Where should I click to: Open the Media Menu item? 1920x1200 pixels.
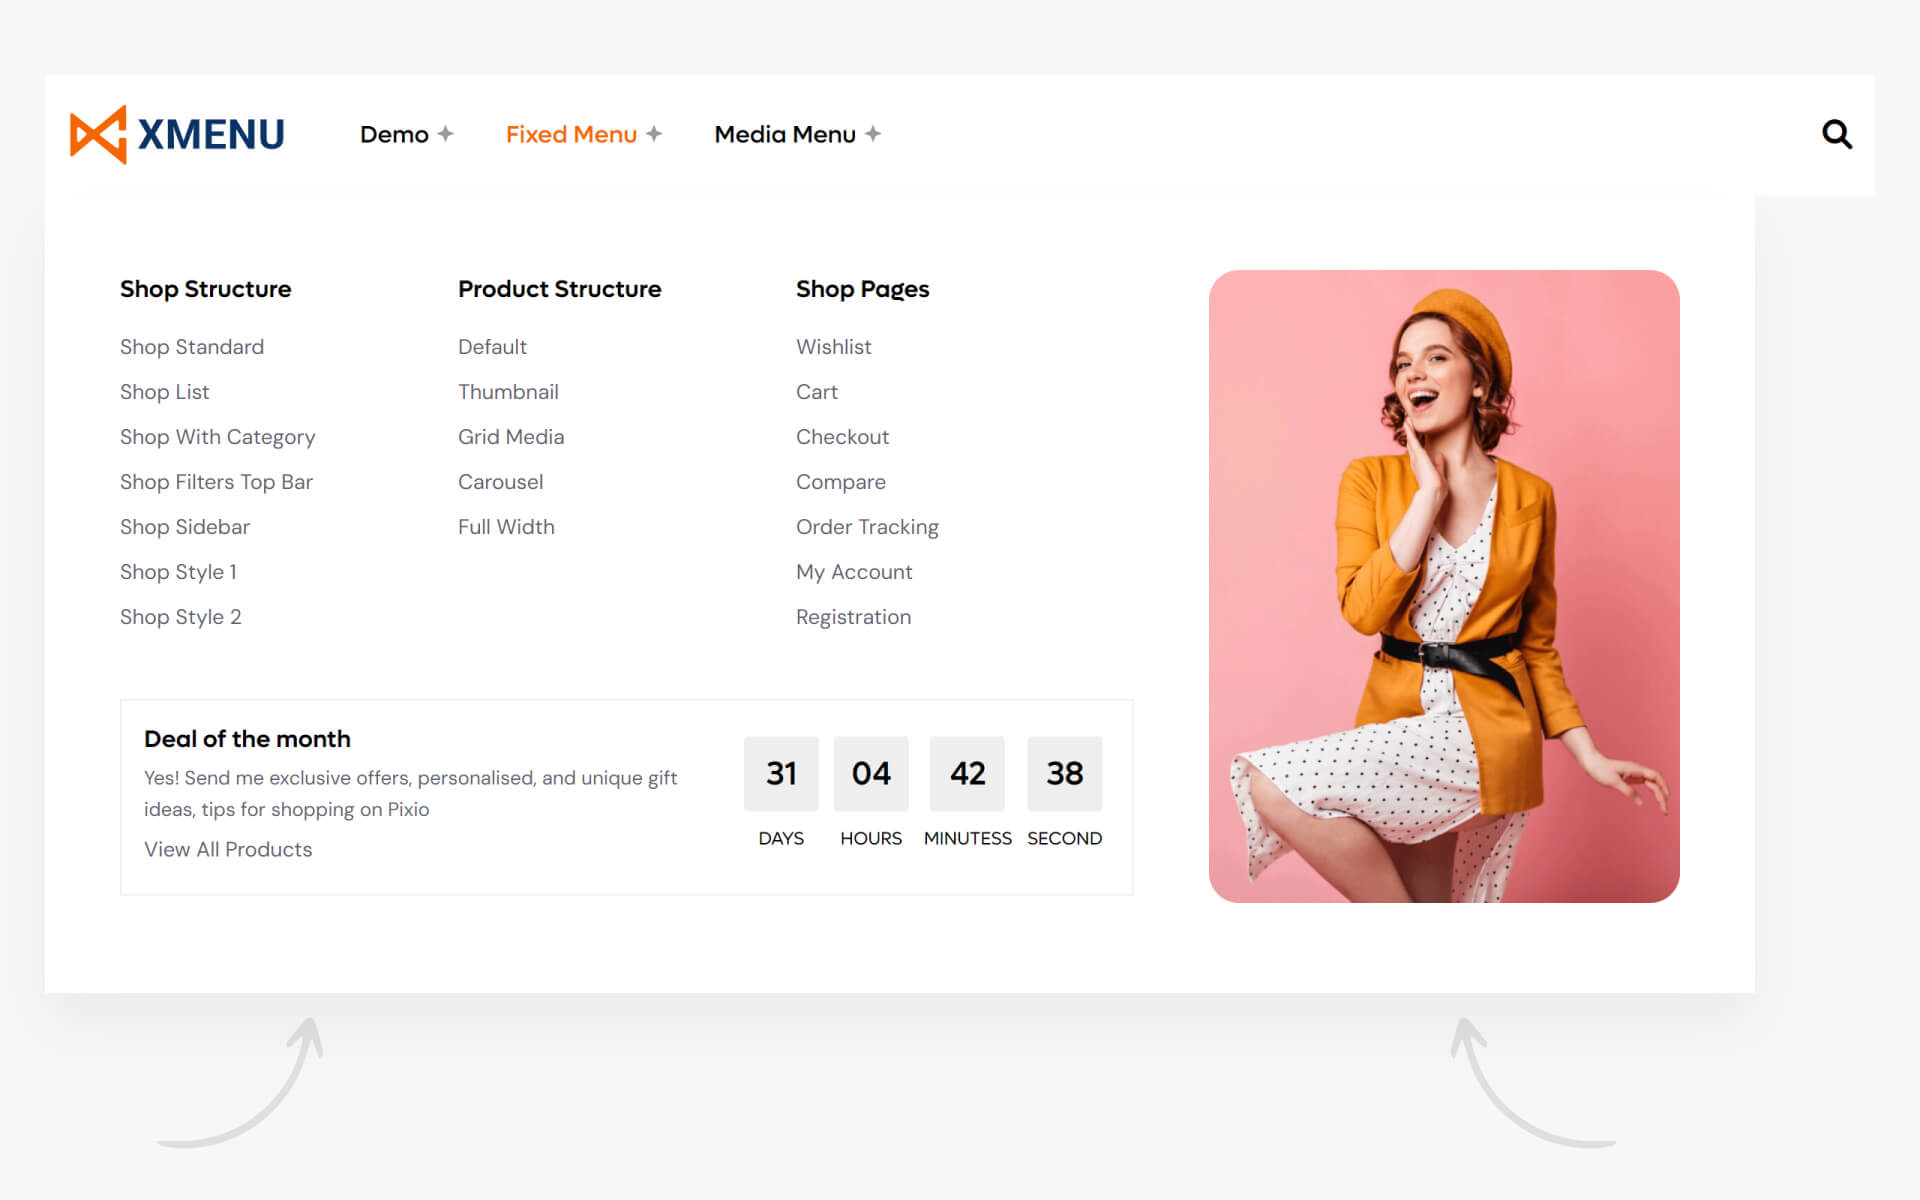[784, 134]
